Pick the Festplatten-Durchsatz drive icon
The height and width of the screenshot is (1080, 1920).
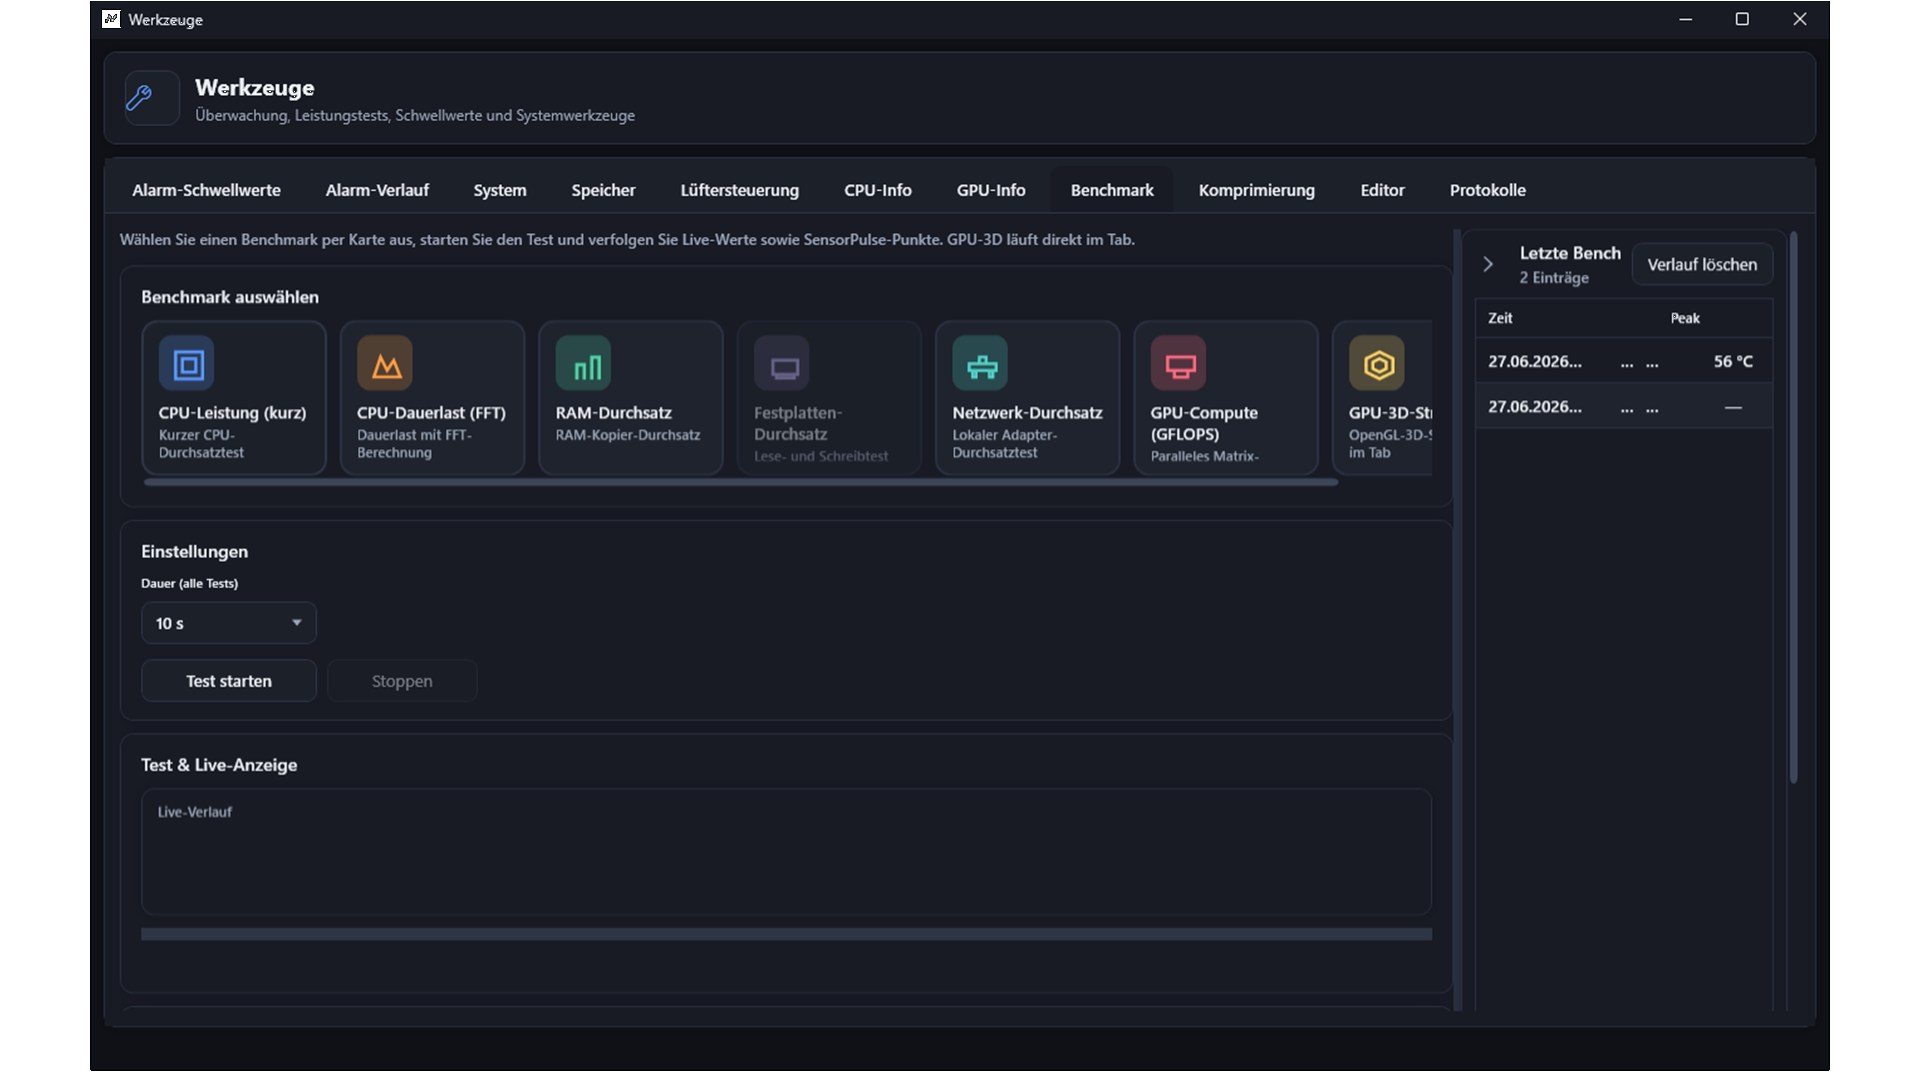pos(782,364)
